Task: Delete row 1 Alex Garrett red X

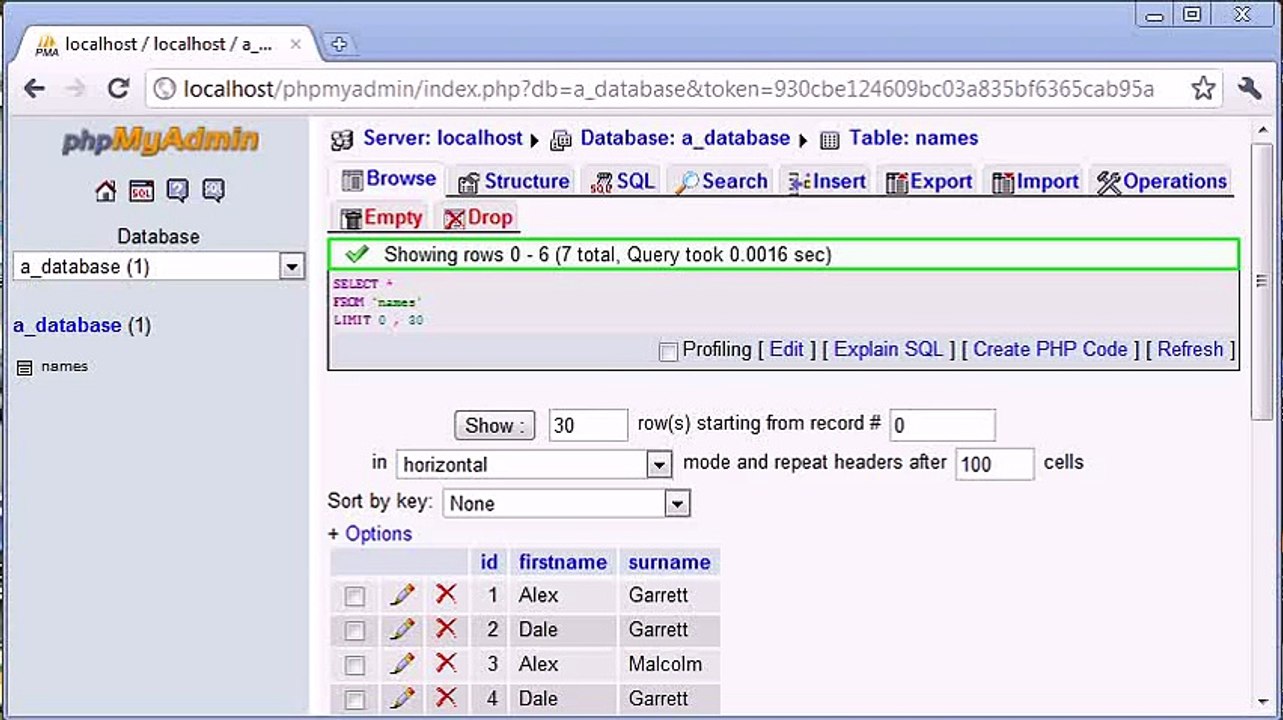Action: pos(446,595)
